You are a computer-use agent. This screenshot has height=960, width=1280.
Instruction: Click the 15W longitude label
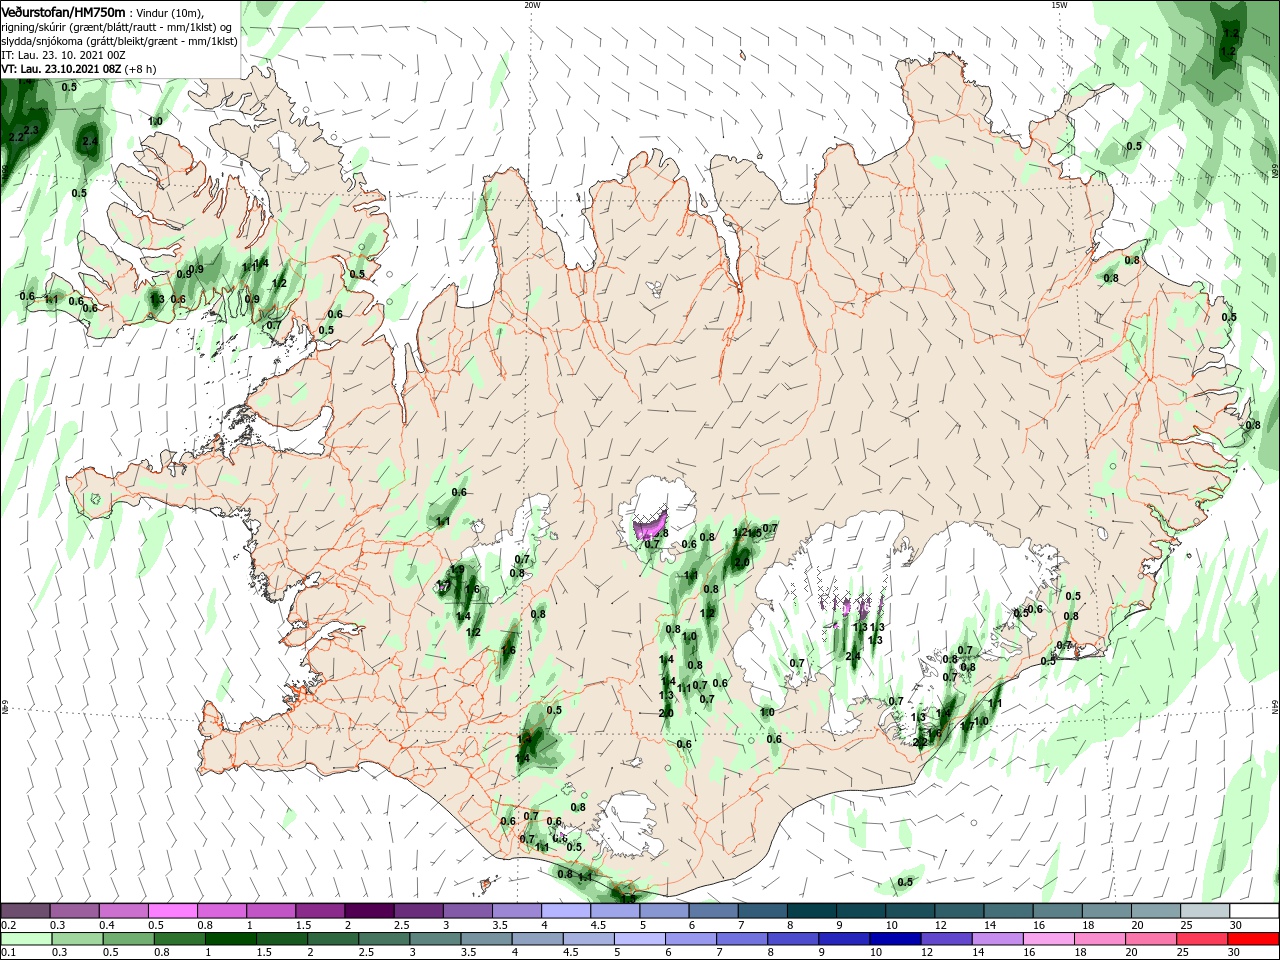(1059, 5)
